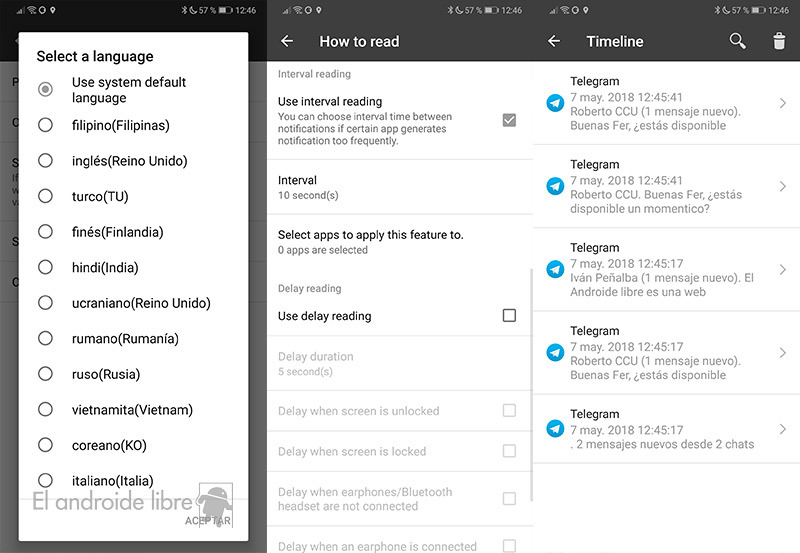This screenshot has width=800, height=553.
Task: Tap the 'Interval reading' section header
Action: pyautogui.click(x=314, y=74)
